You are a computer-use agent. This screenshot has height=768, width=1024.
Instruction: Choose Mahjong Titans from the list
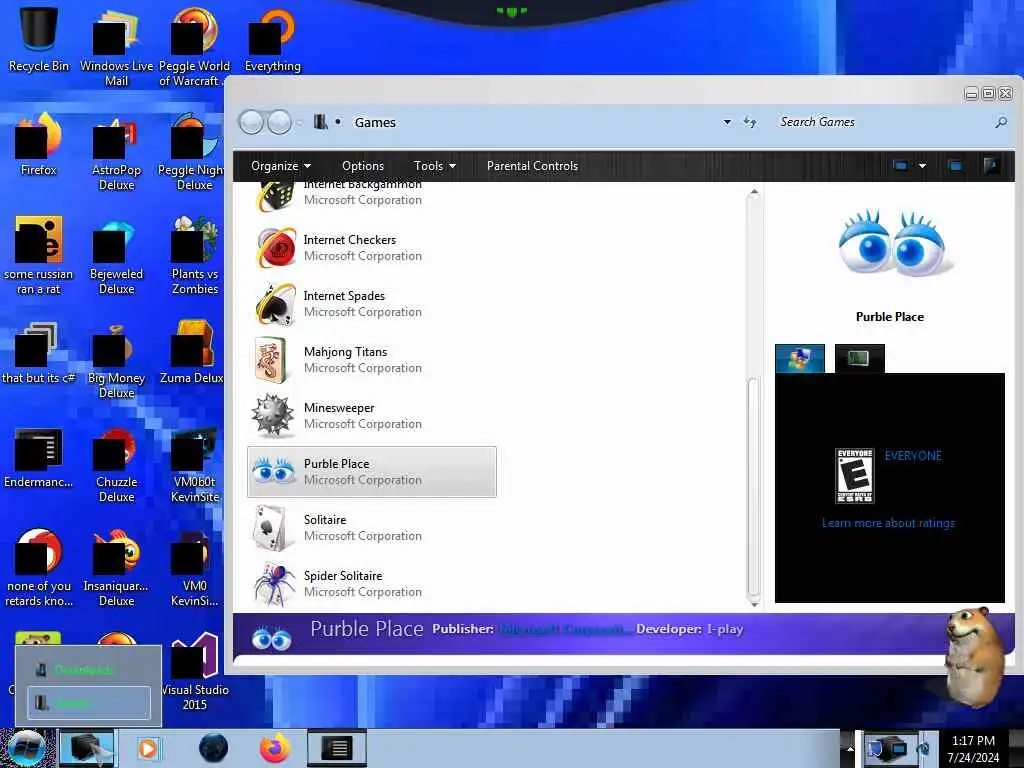[372, 360]
